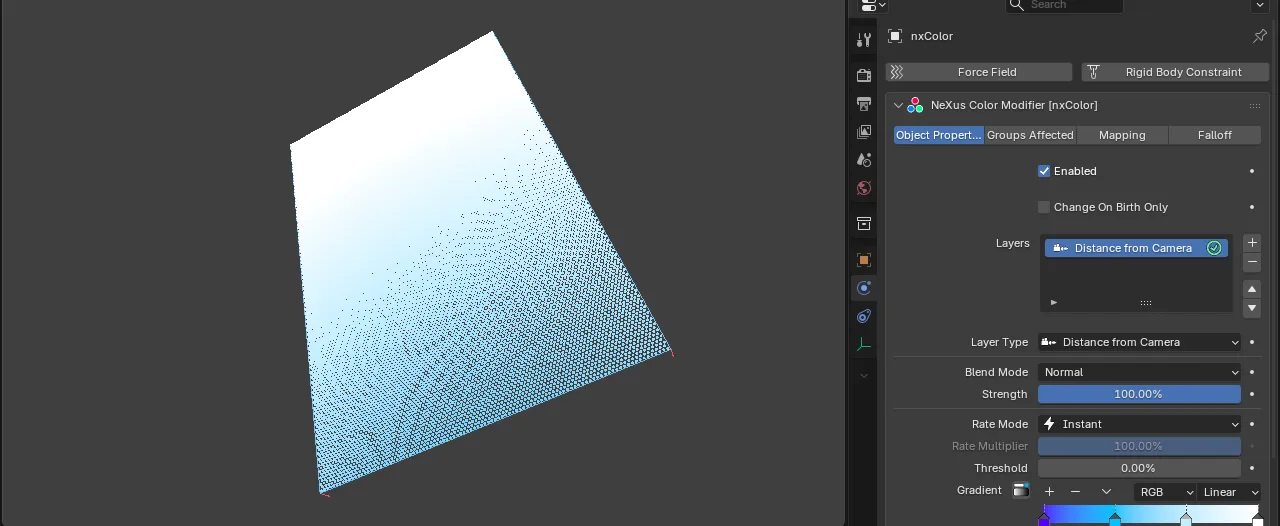
Task: Open the Blend Mode dropdown set to Normal
Action: pos(1139,372)
